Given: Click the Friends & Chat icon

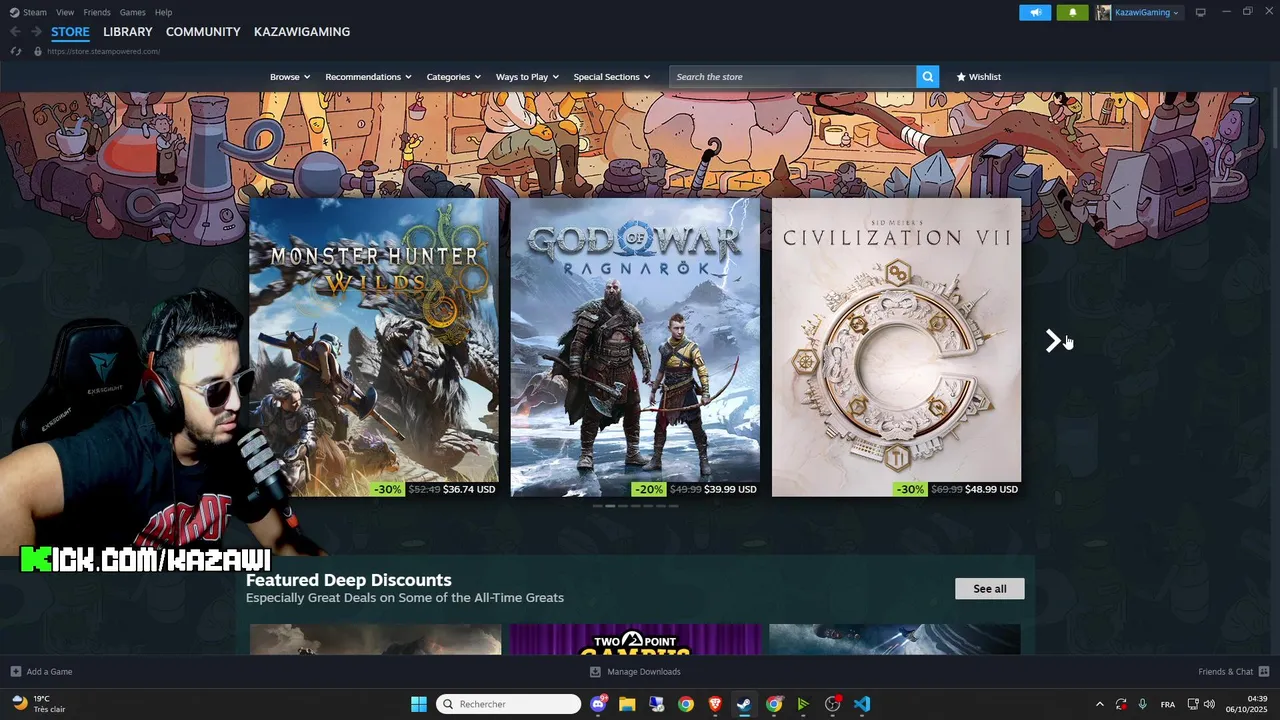Looking at the screenshot, I should point(1264,672).
